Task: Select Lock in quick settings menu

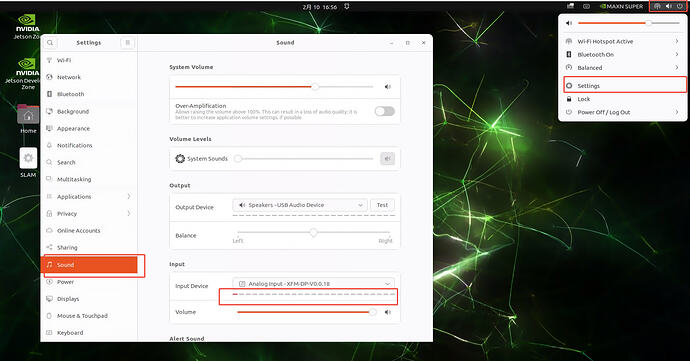Action: pos(623,99)
